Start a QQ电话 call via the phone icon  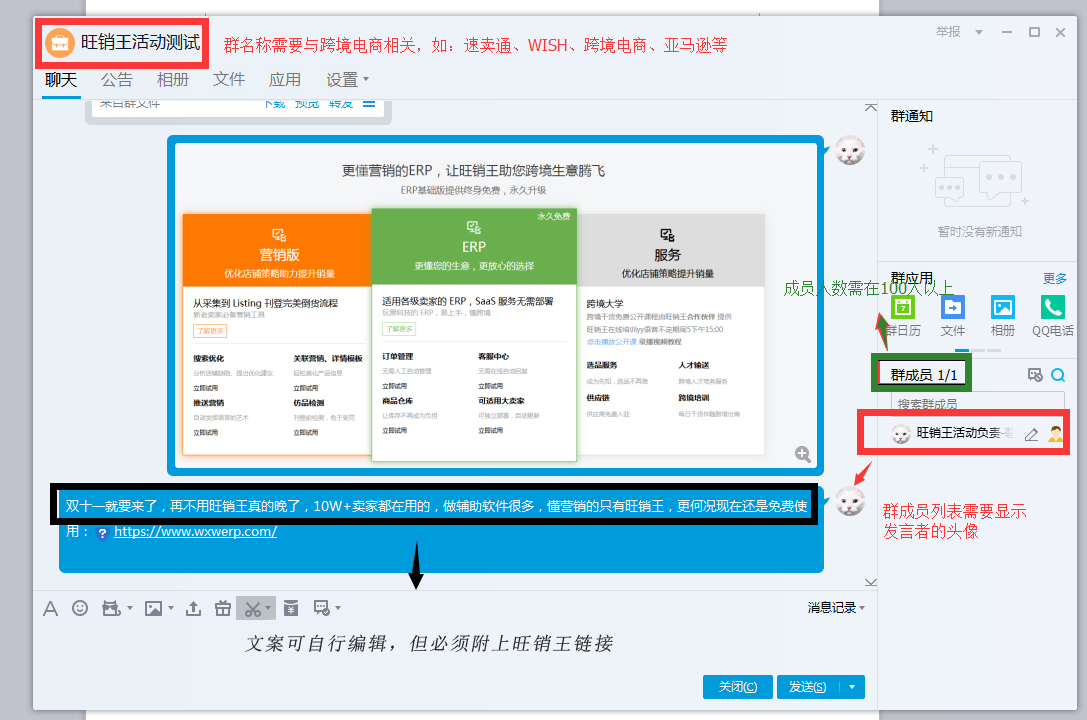1052,307
